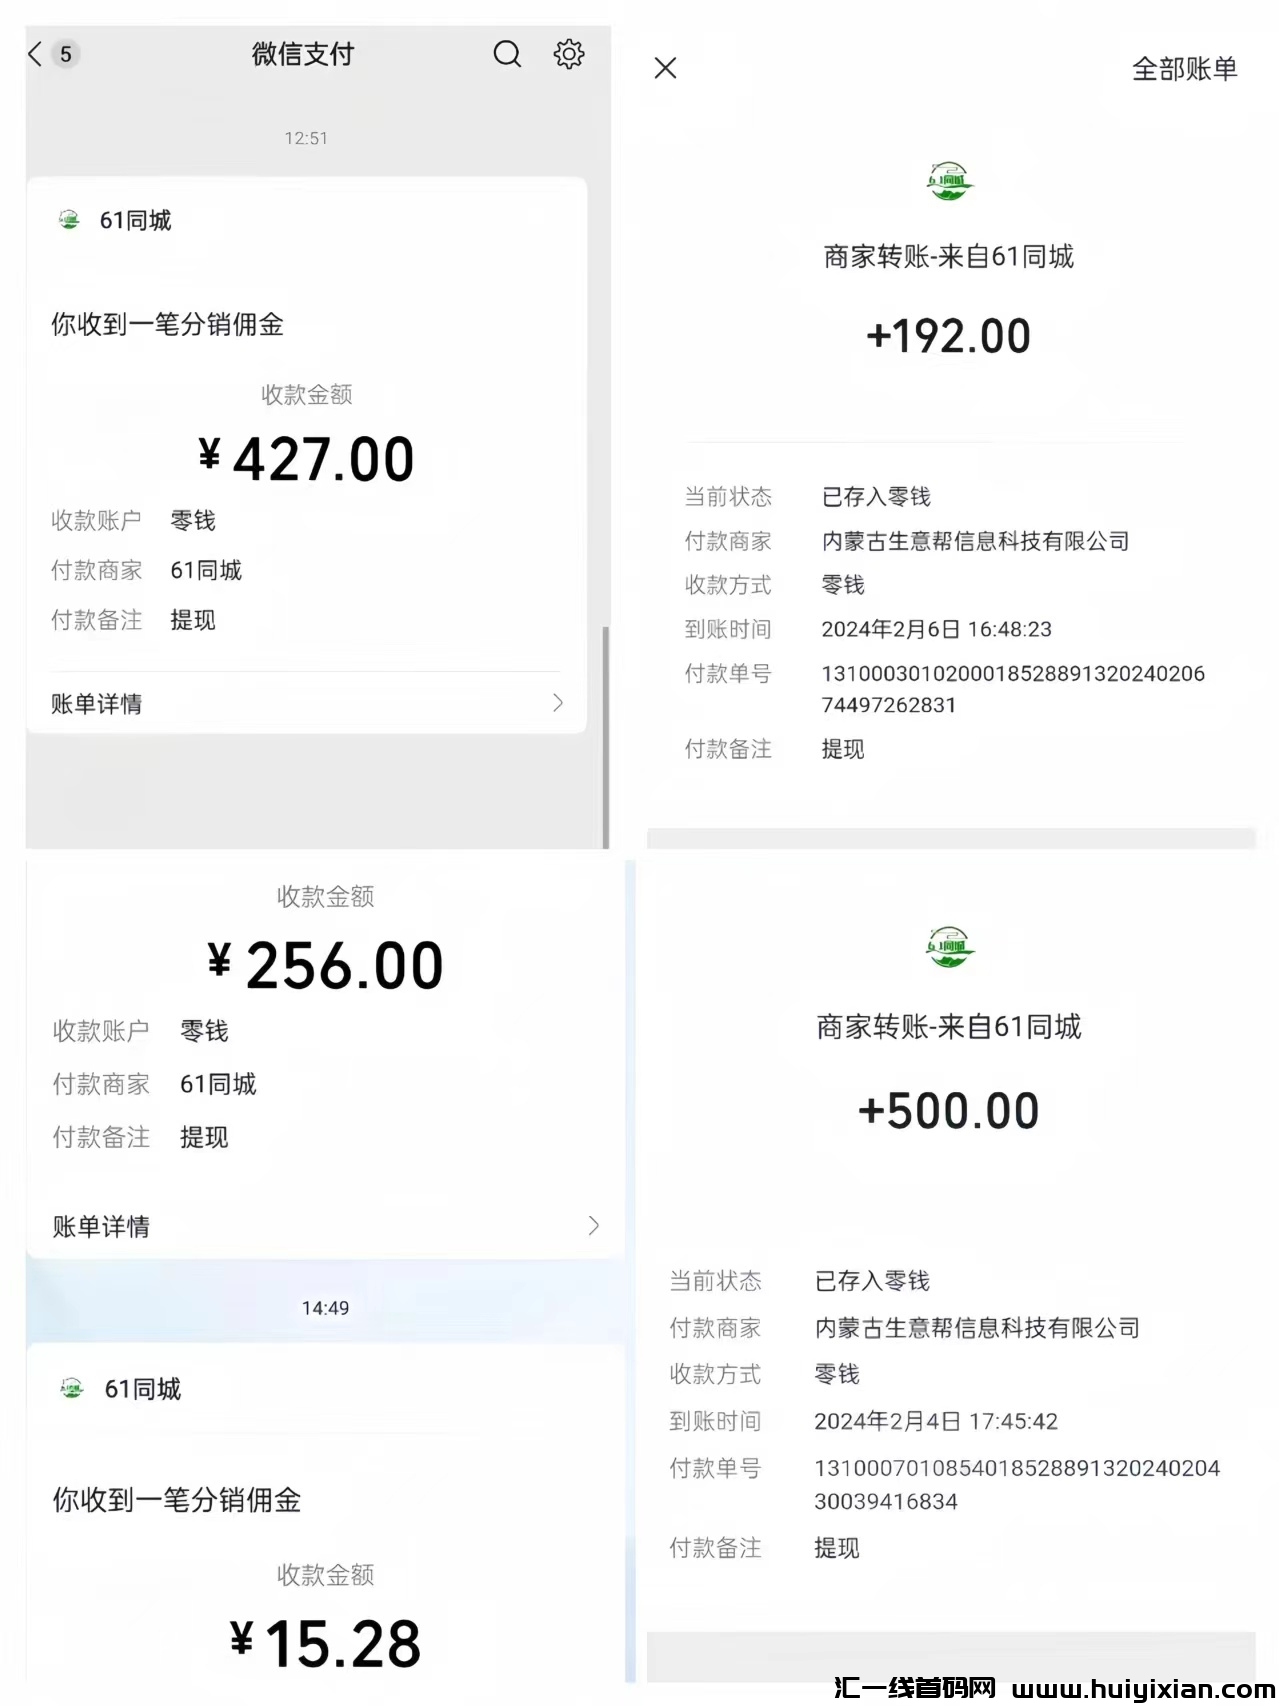Tap 61同城 avatar in 427.00 message card
The height and width of the screenshot is (1706, 1279).
69,220
